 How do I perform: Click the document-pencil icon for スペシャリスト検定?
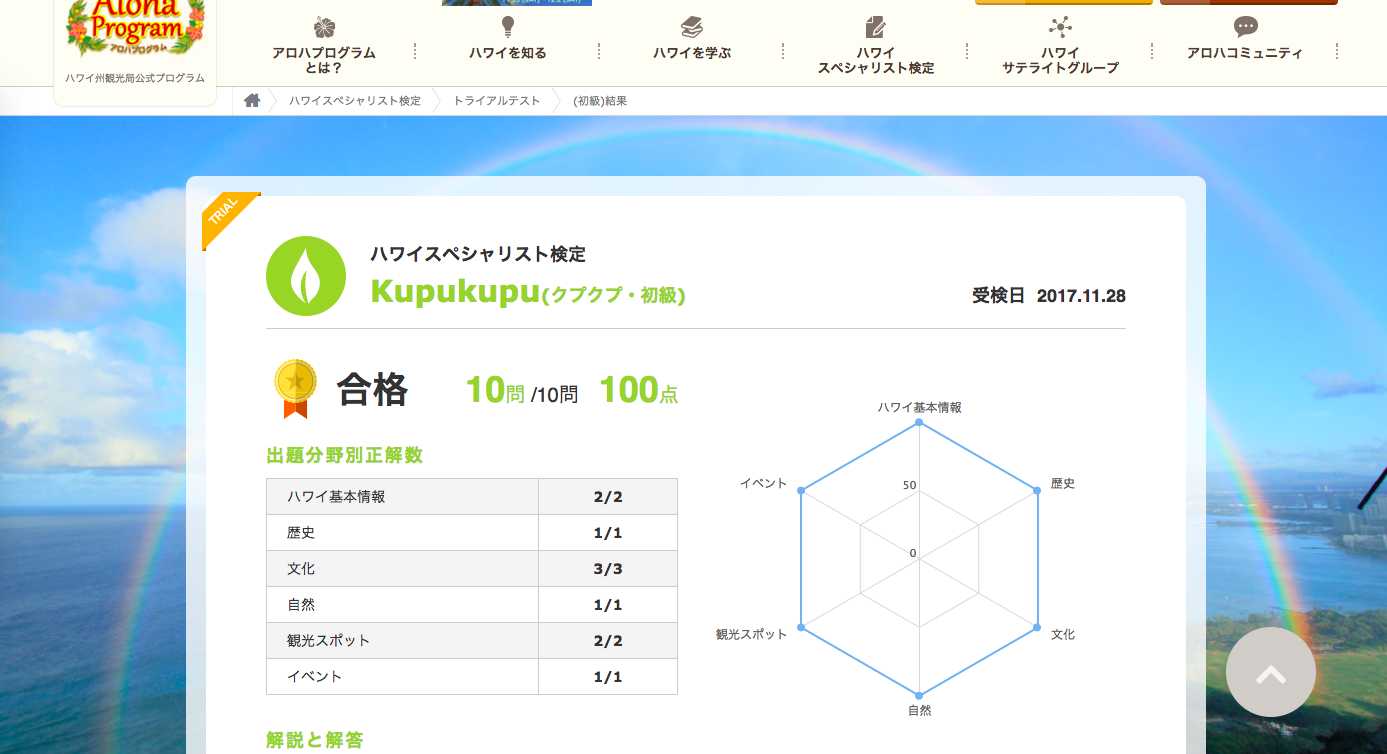click(x=876, y=27)
